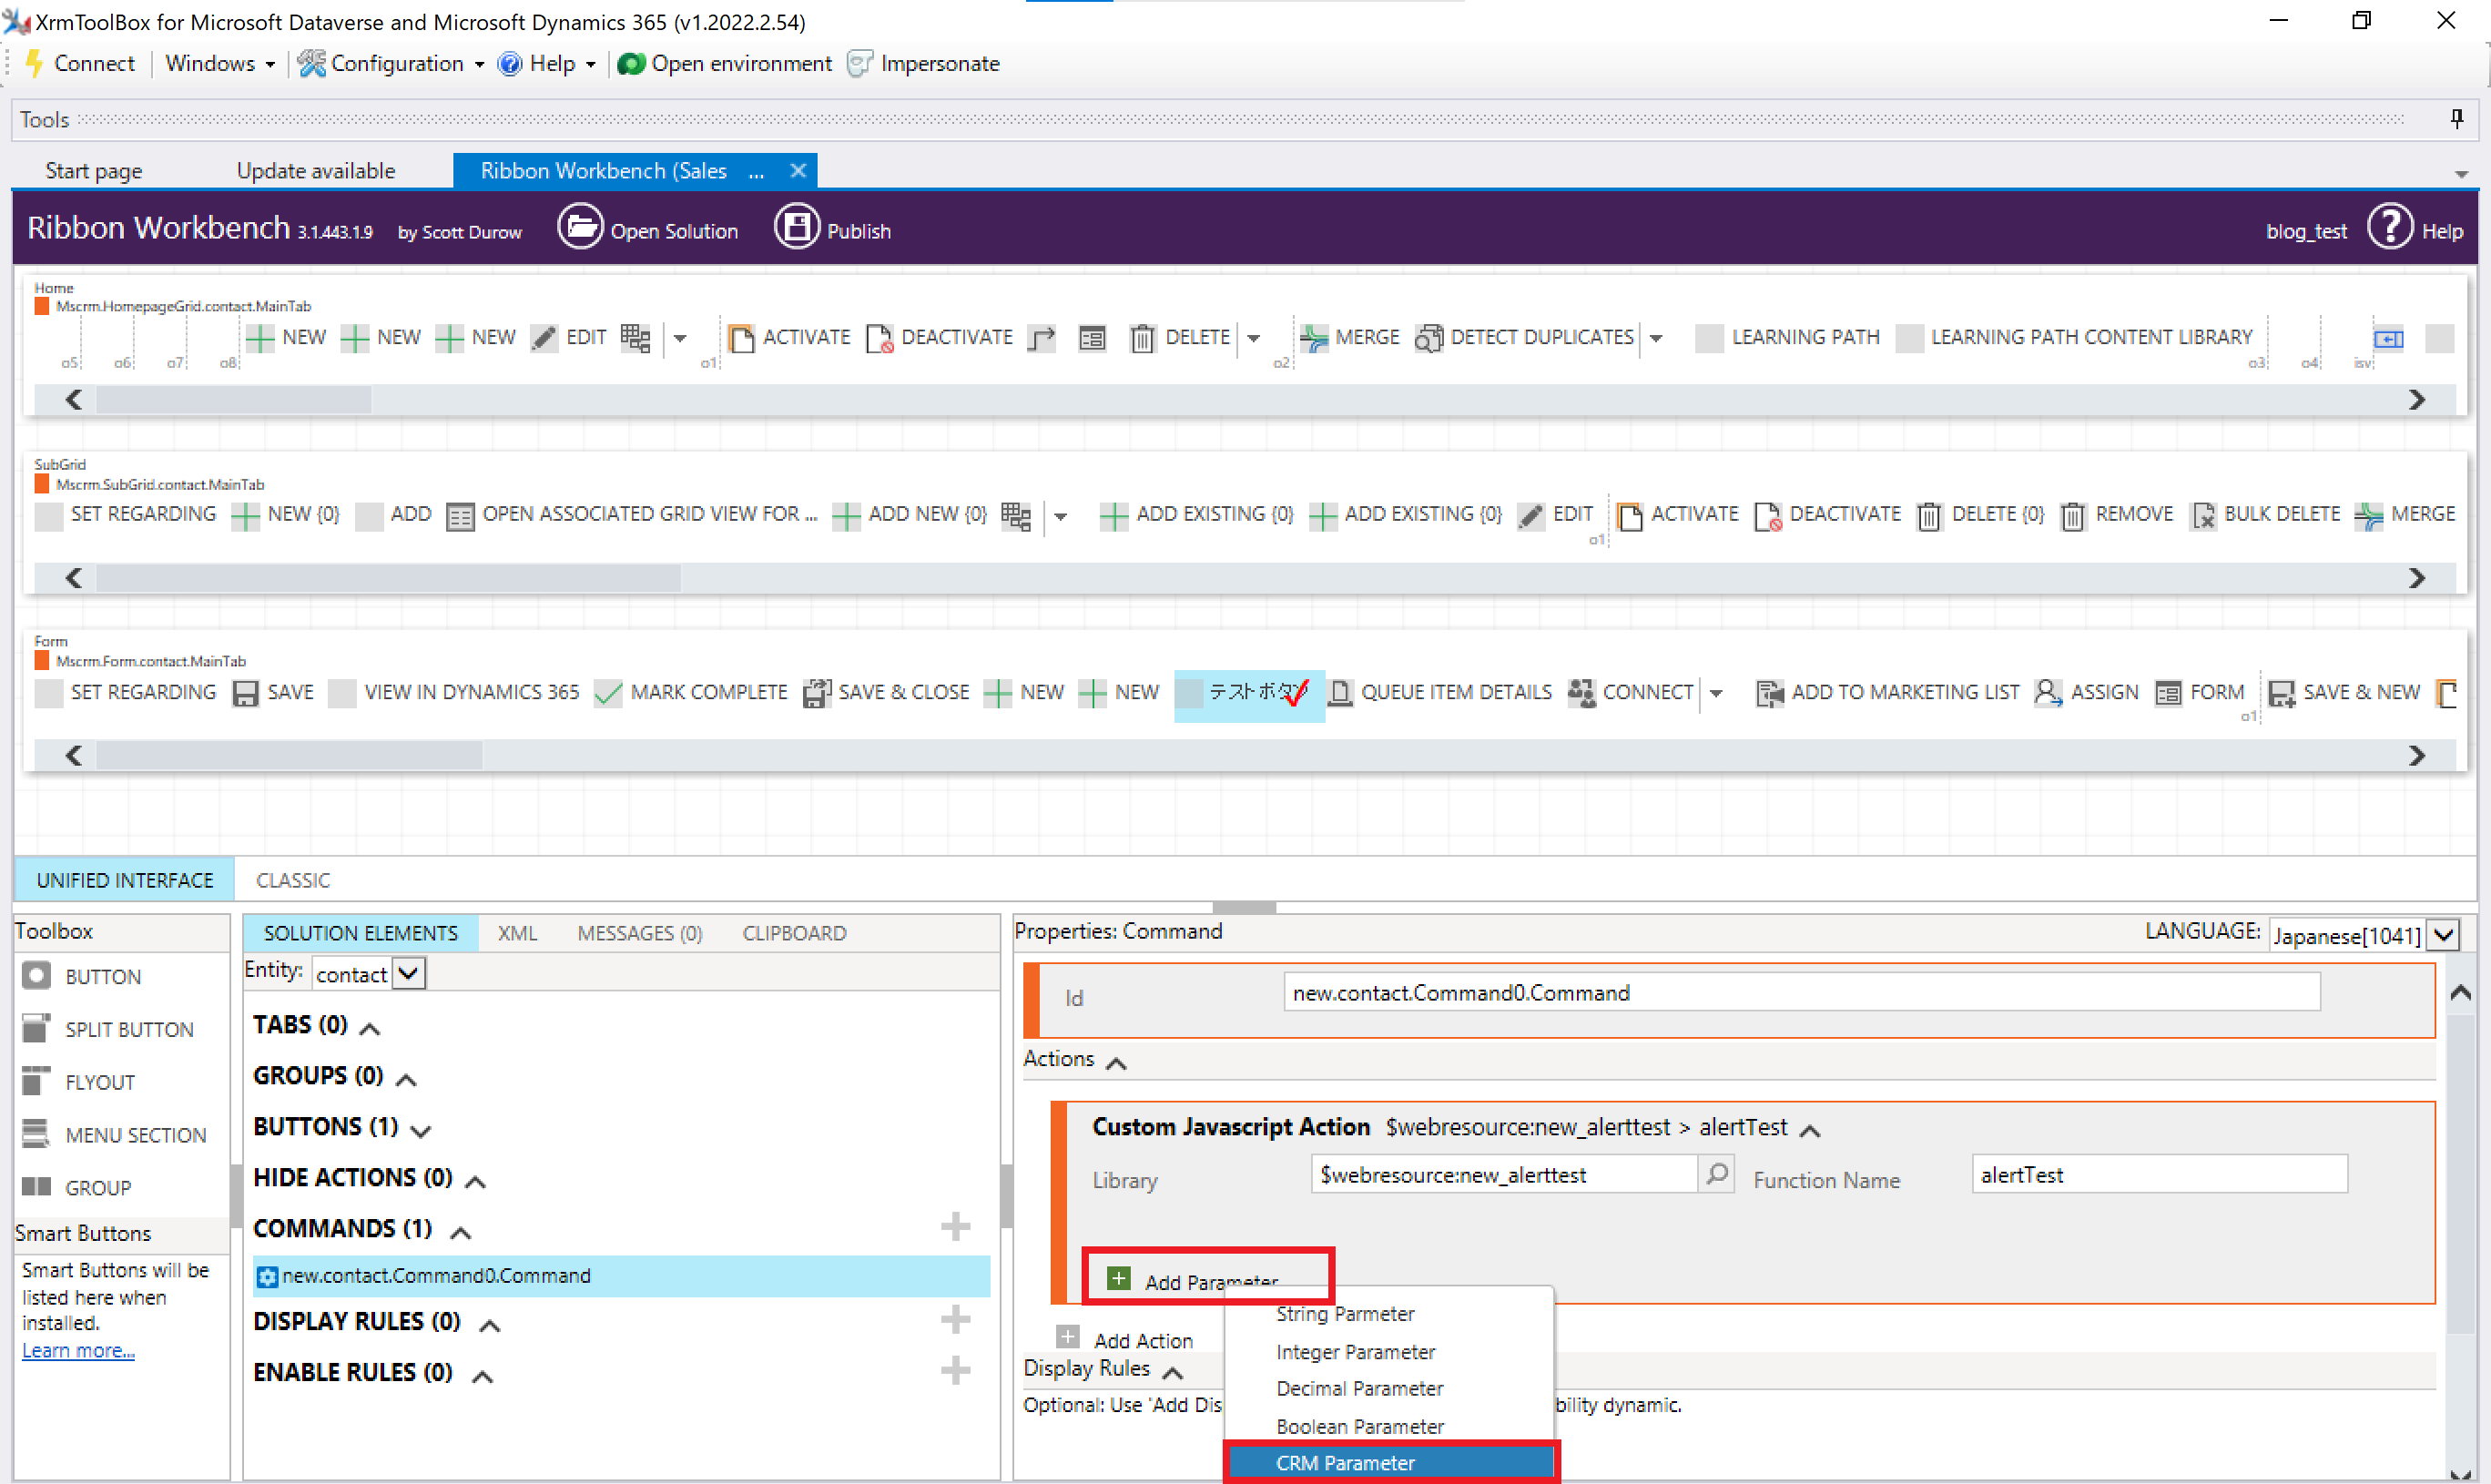The image size is (2491, 1484).
Task: Pick the FLYOUT toolbox item
Action: 77,1082
